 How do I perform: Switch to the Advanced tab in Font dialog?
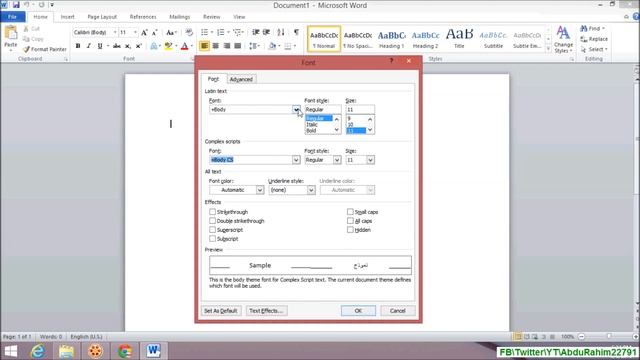tap(241, 79)
